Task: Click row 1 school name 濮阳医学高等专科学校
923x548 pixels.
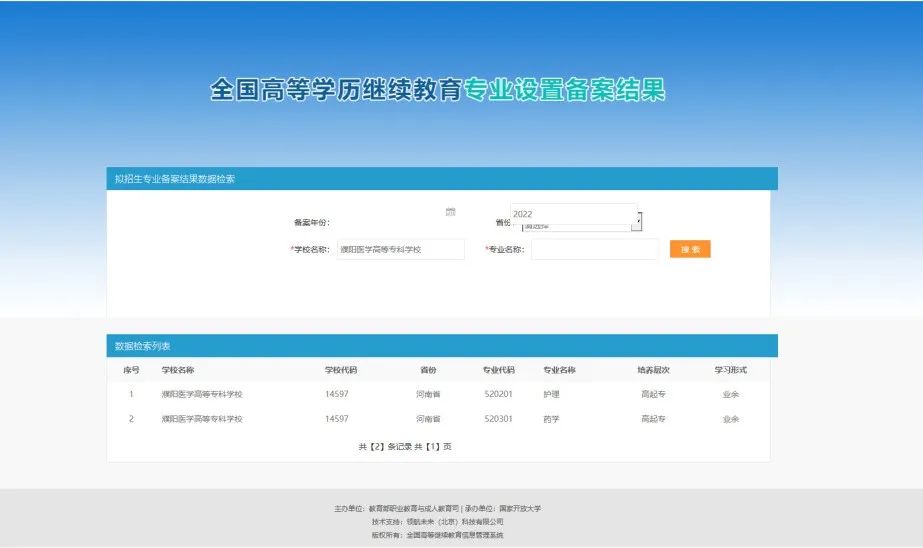Action: tap(202, 394)
